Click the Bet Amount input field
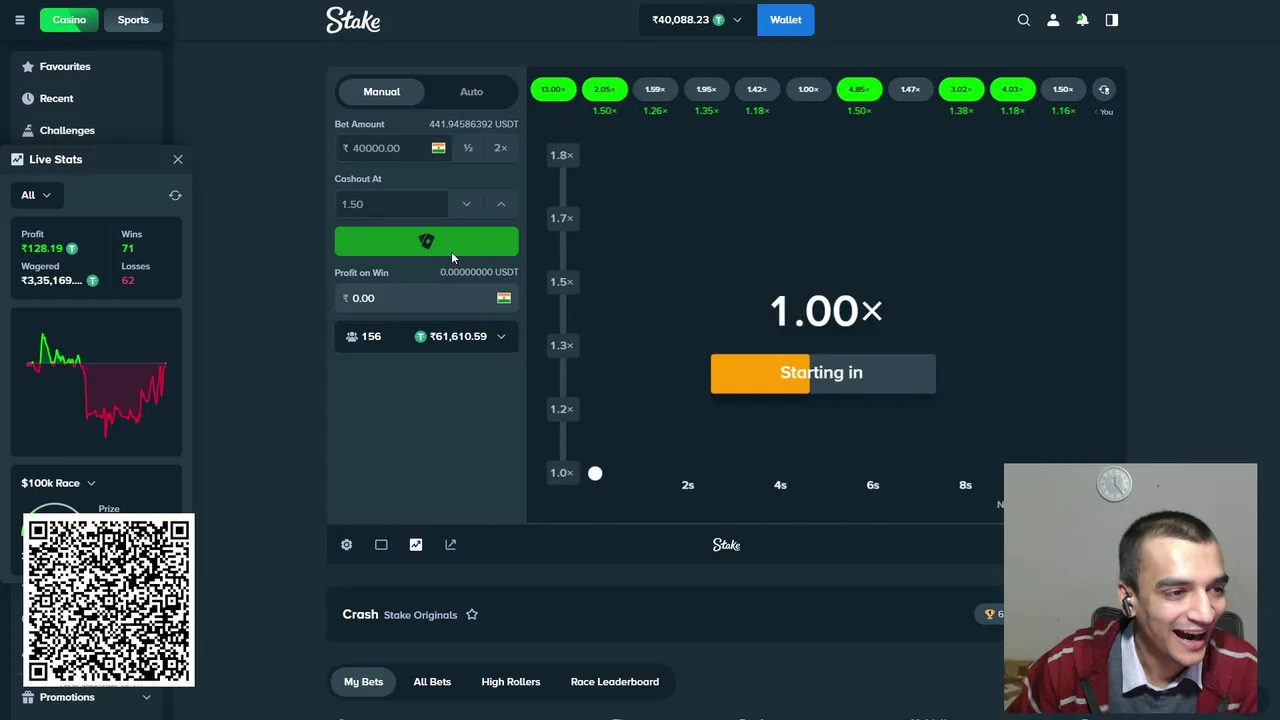 pos(393,148)
